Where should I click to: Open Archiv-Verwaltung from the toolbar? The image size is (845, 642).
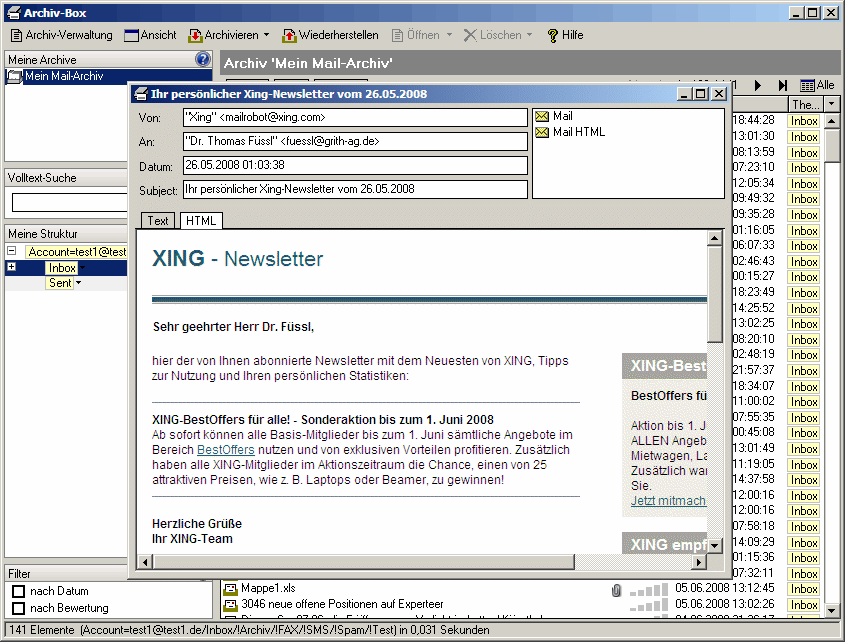point(60,35)
